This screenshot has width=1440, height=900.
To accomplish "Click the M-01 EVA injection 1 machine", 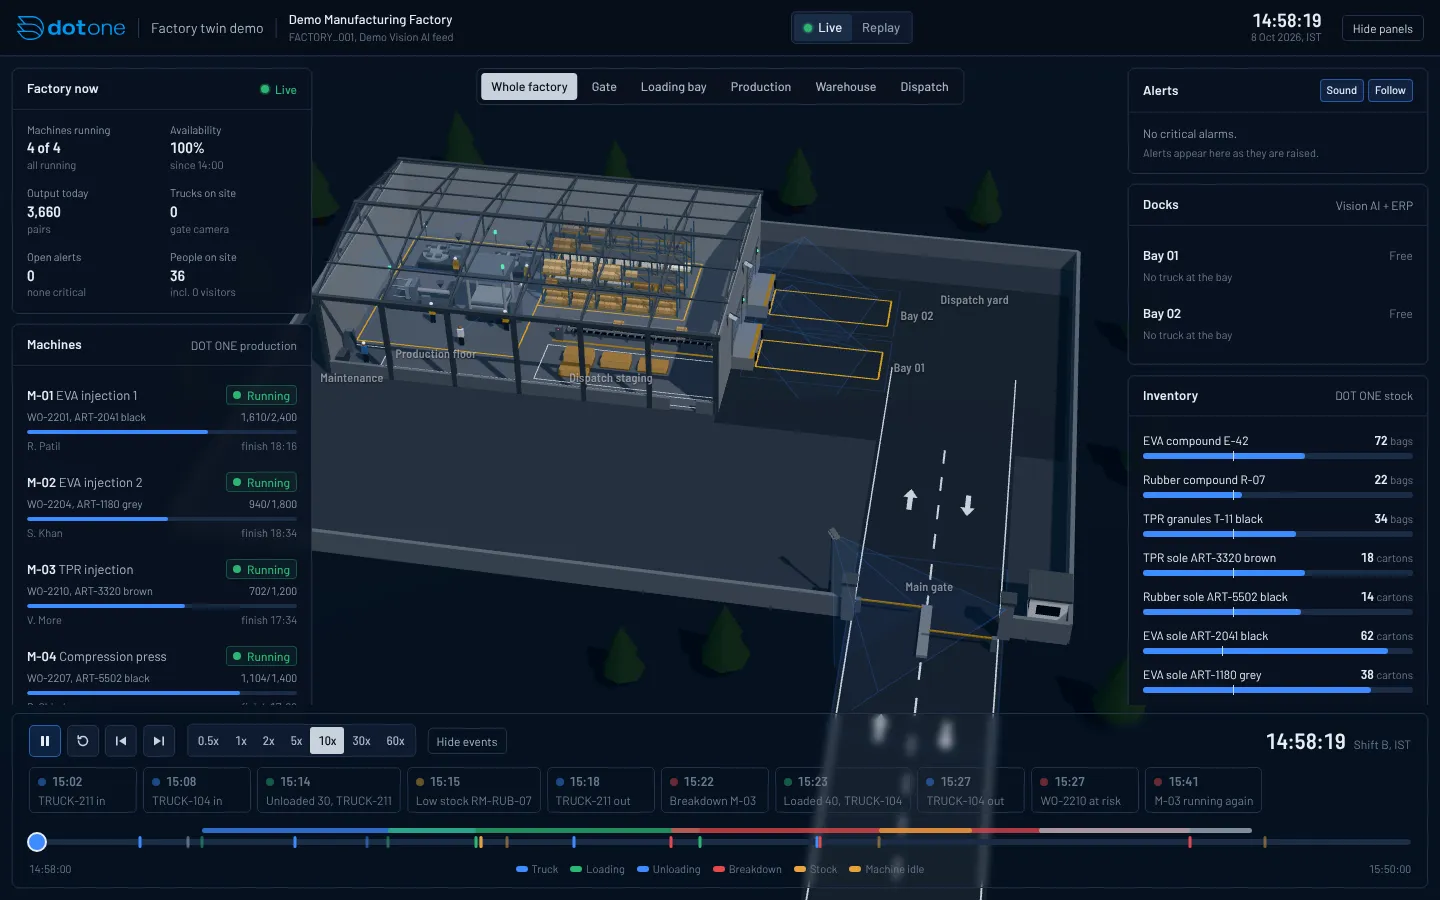I will pyautogui.click(x=162, y=420).
